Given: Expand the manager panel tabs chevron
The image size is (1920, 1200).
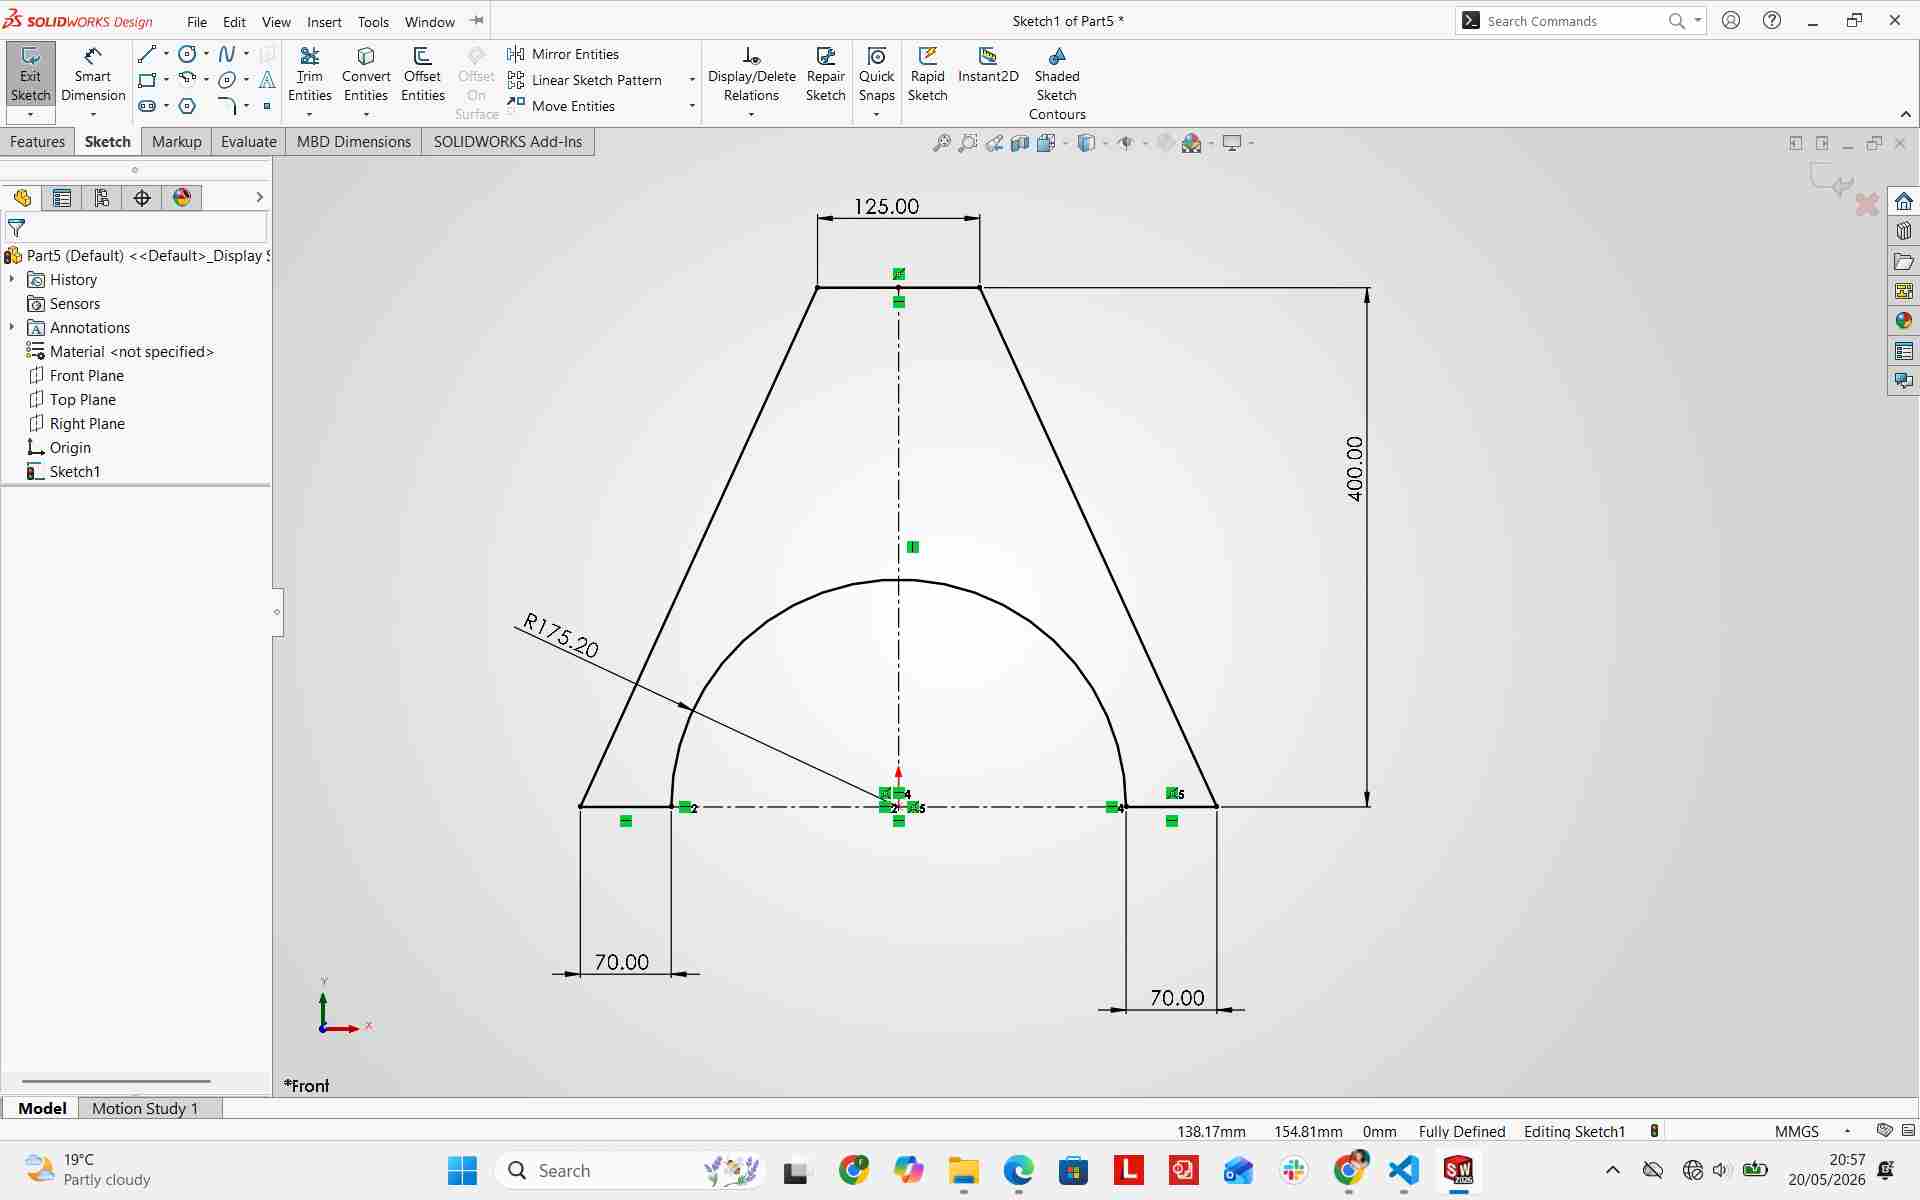Looking at the screenshot, I should [x=259, y=198].
